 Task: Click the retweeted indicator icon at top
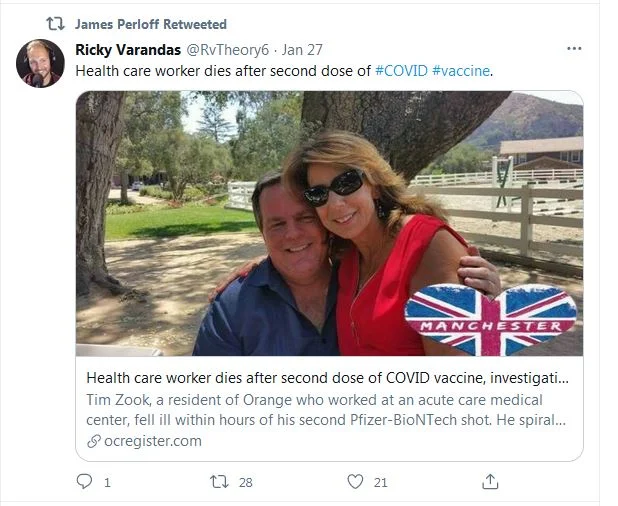(56, 24)
